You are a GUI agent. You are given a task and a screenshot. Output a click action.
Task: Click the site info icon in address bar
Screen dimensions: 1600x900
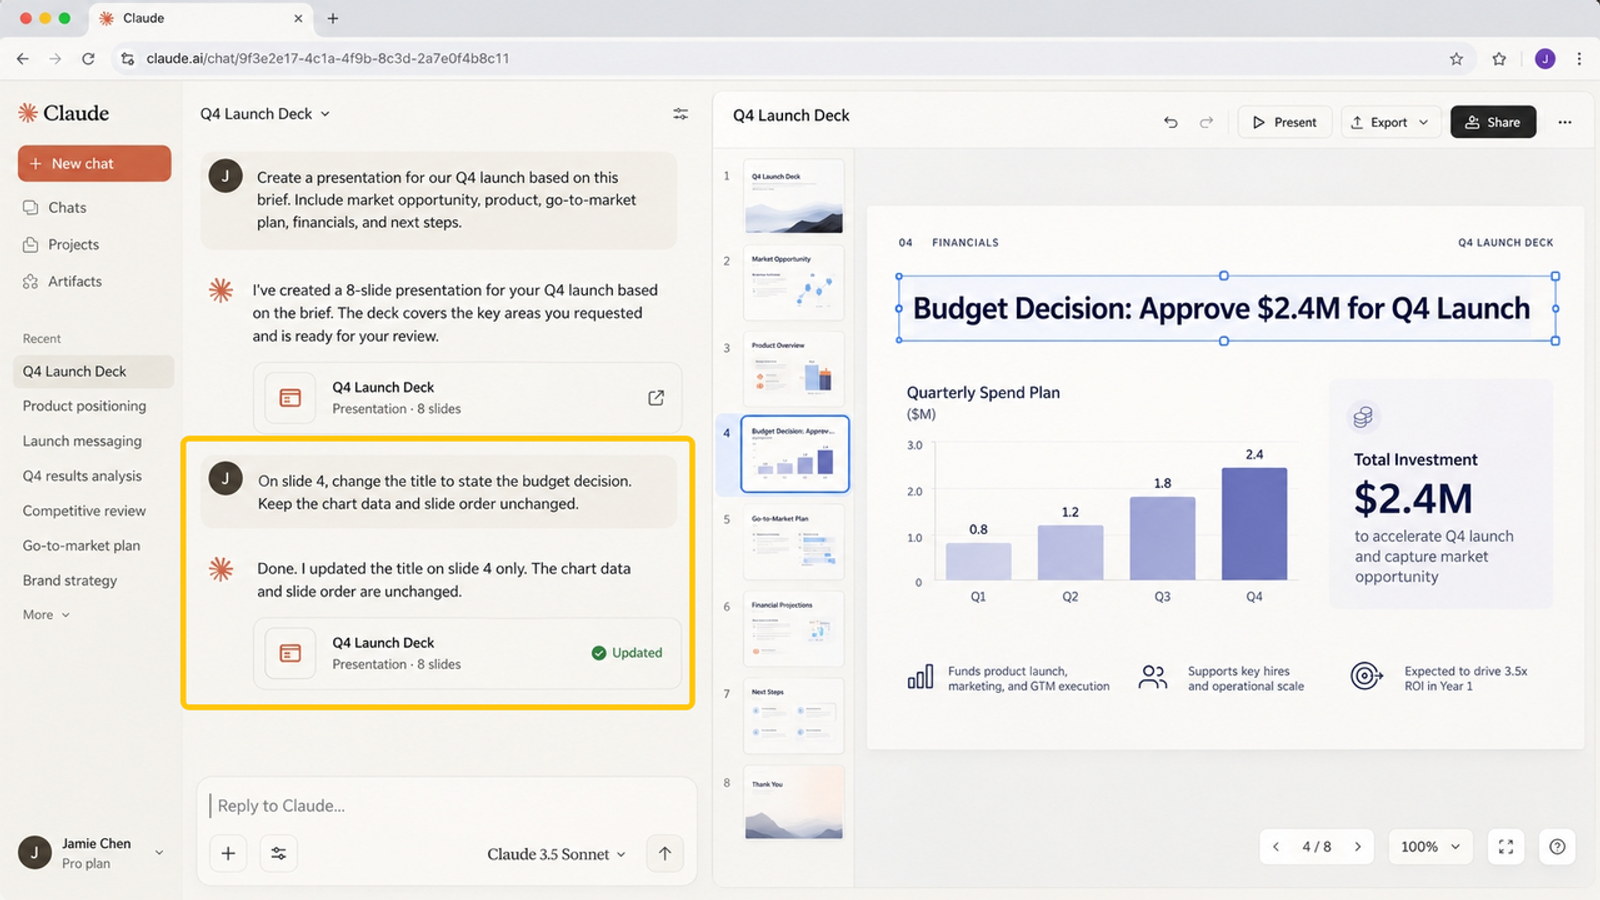point(127,59)
